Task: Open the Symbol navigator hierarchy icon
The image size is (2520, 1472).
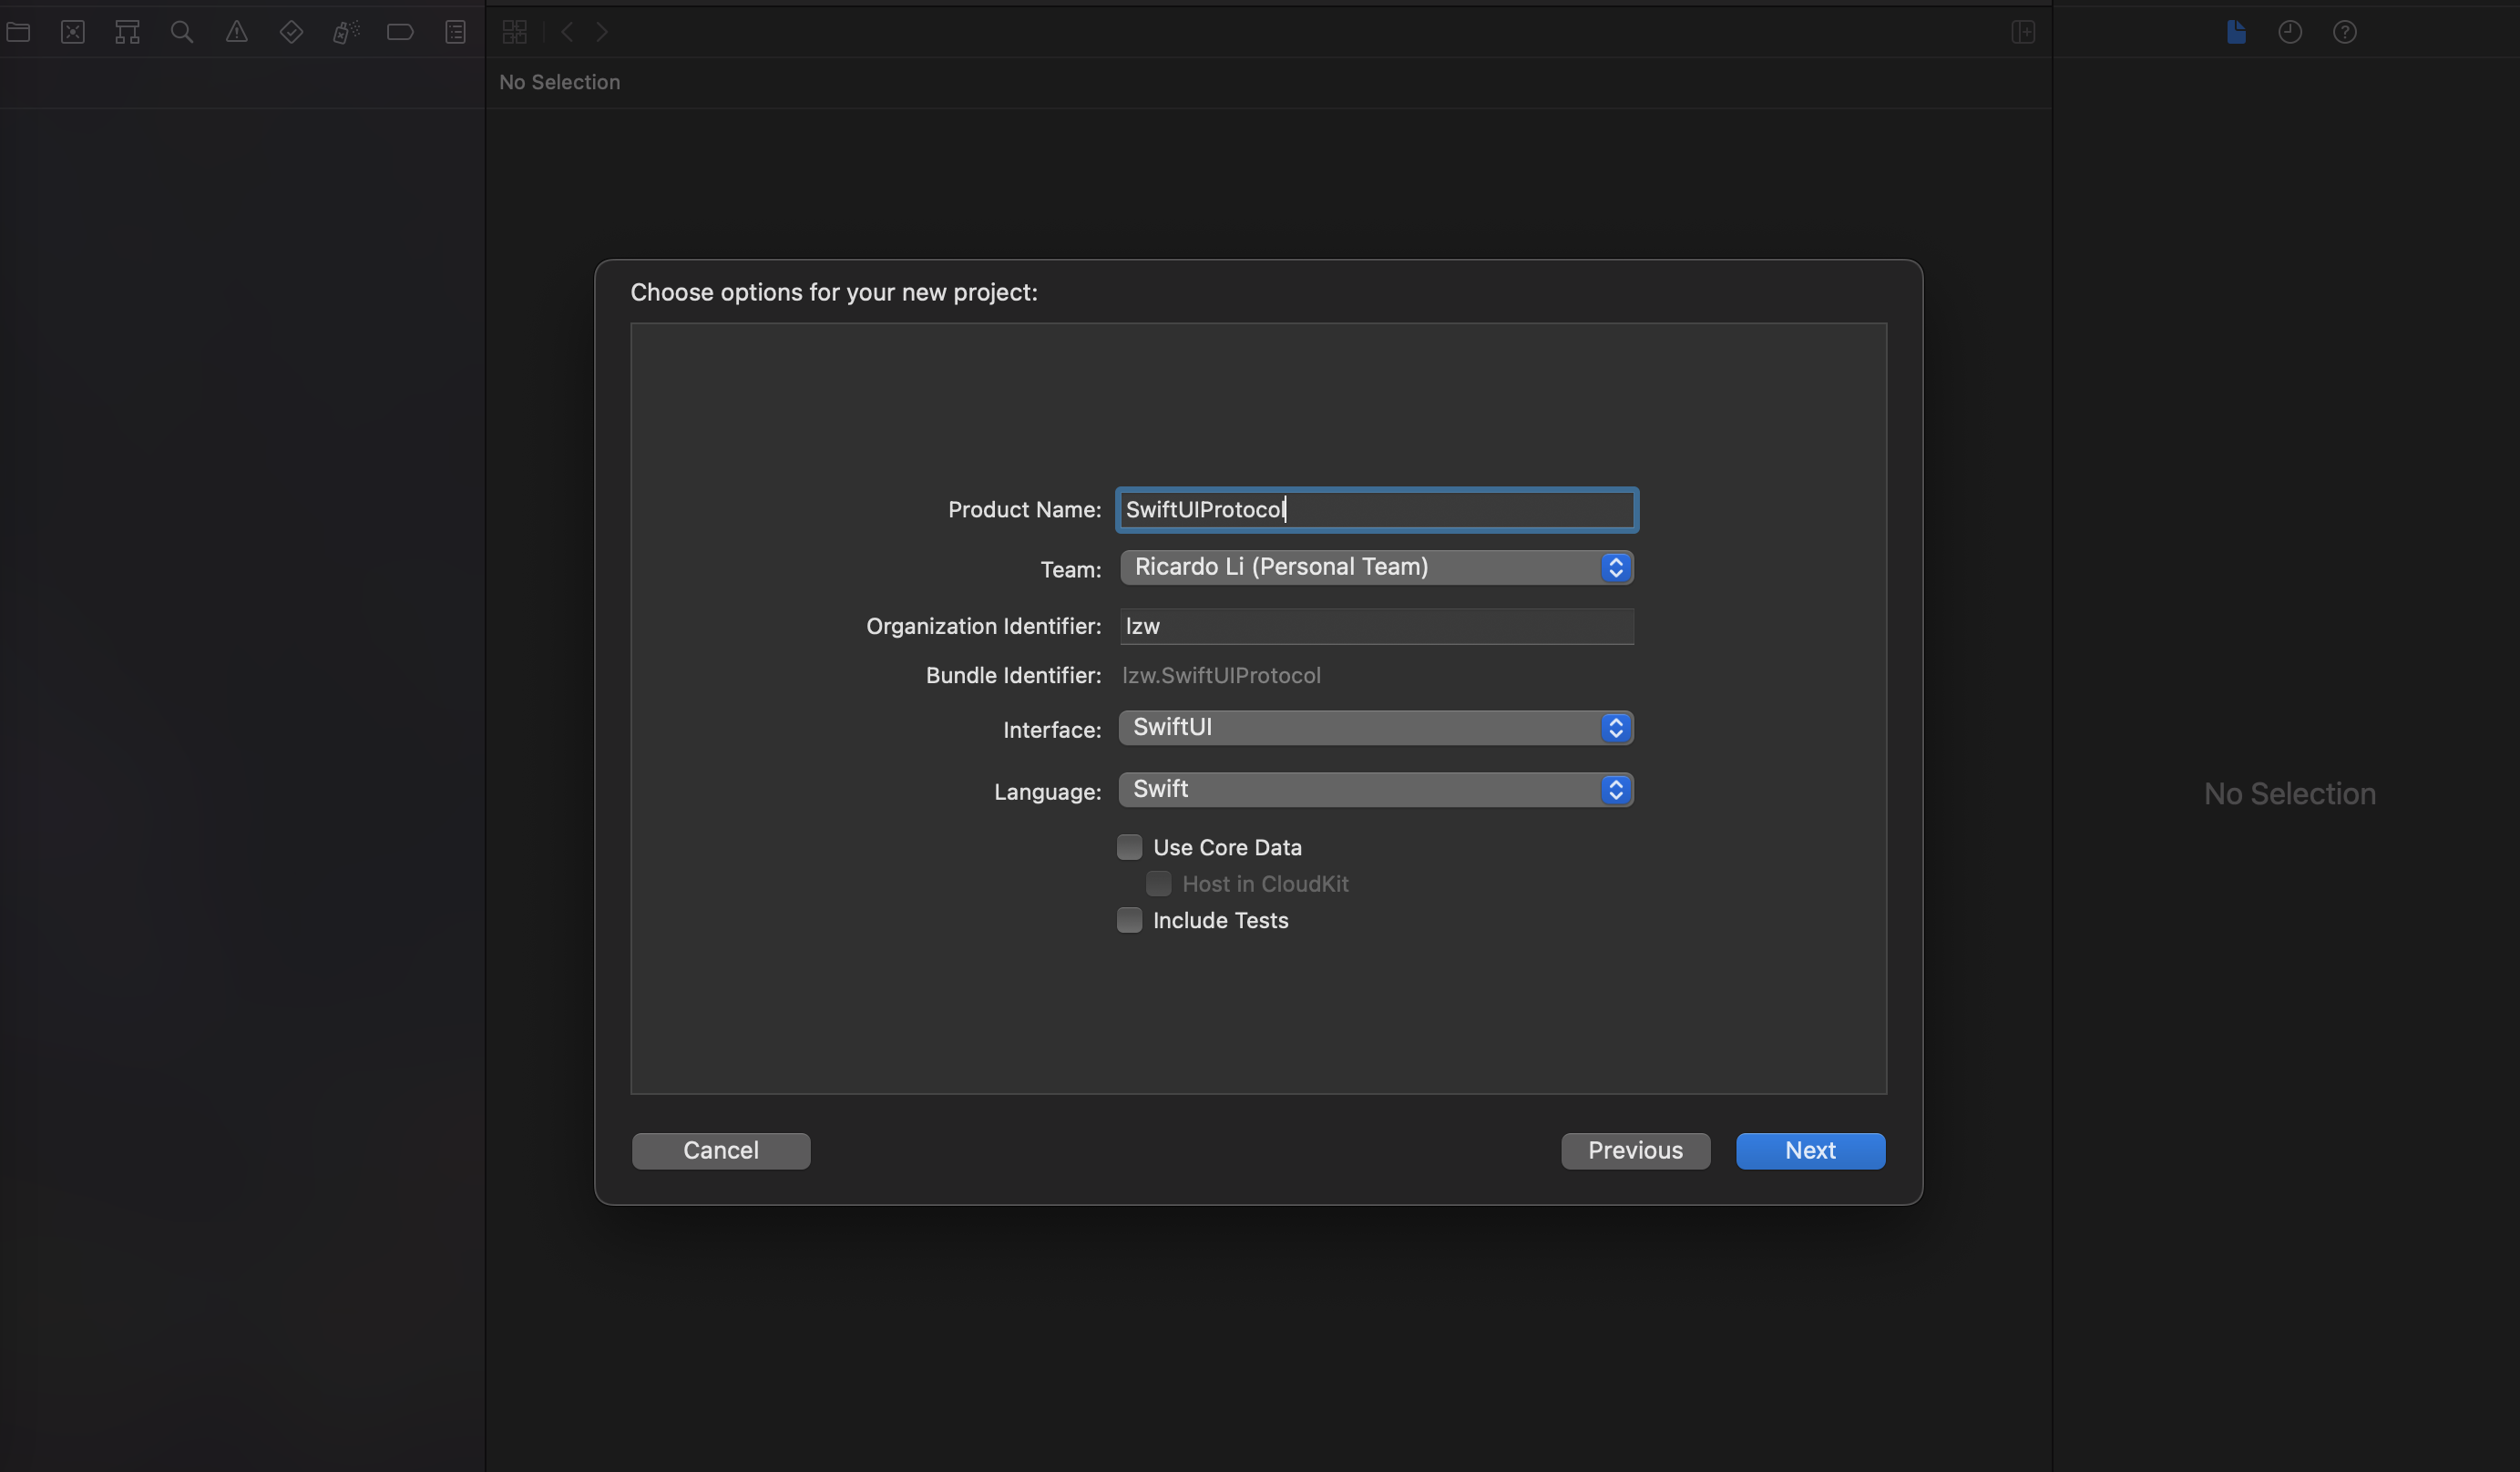Action: click(x=127, y=32)
